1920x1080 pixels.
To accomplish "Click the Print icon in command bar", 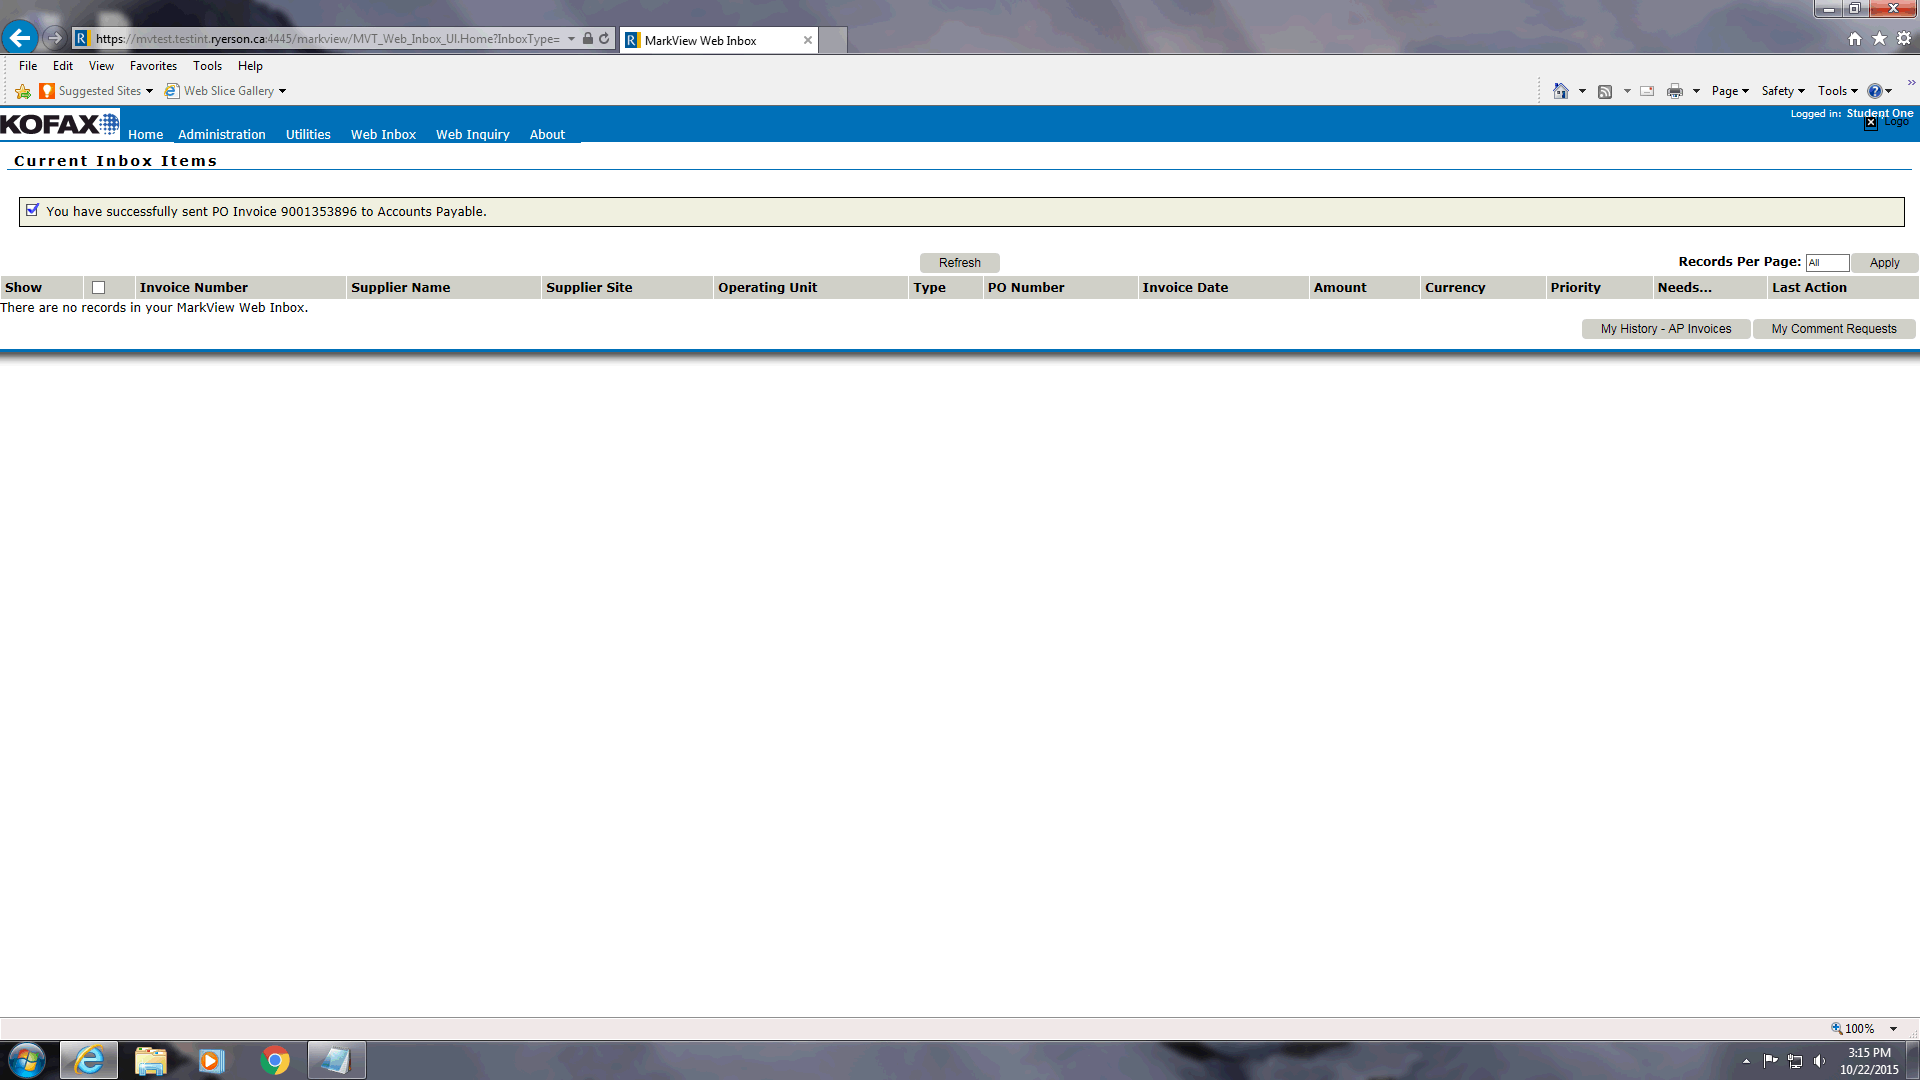I will pyautogui.click(x=1674, y=91).
